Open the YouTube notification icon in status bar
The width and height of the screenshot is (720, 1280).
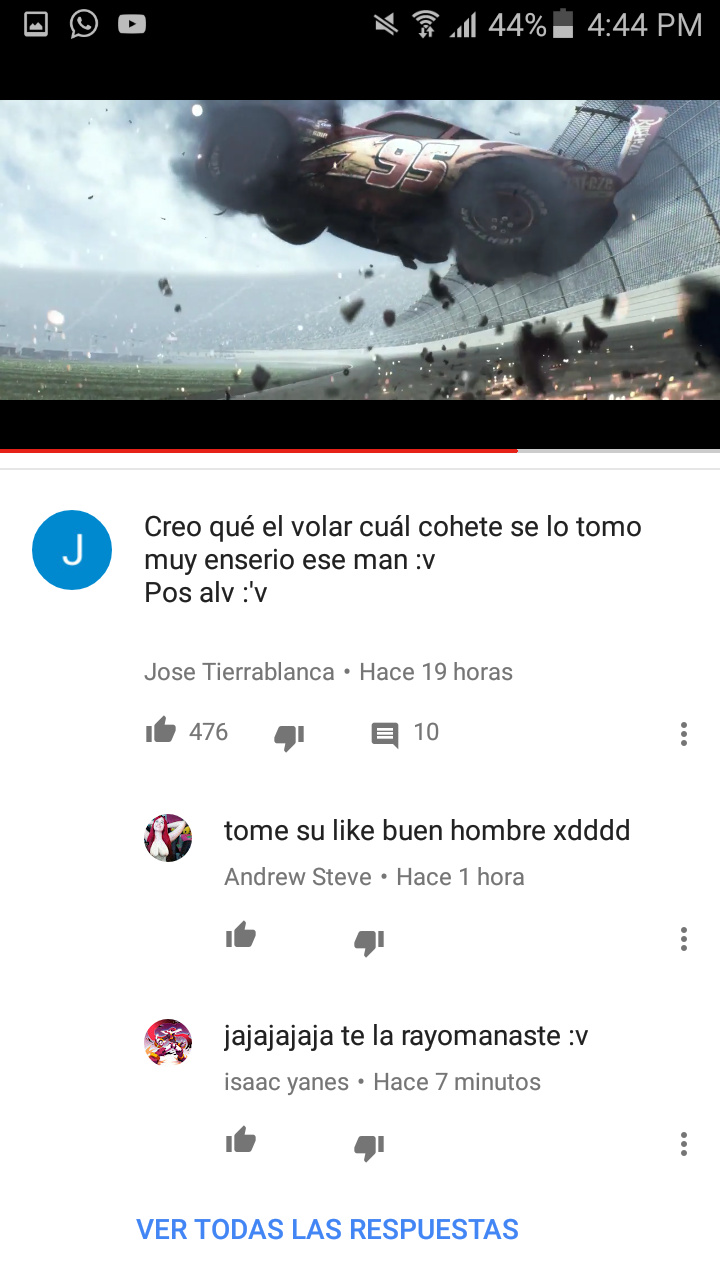click(132, 24)
